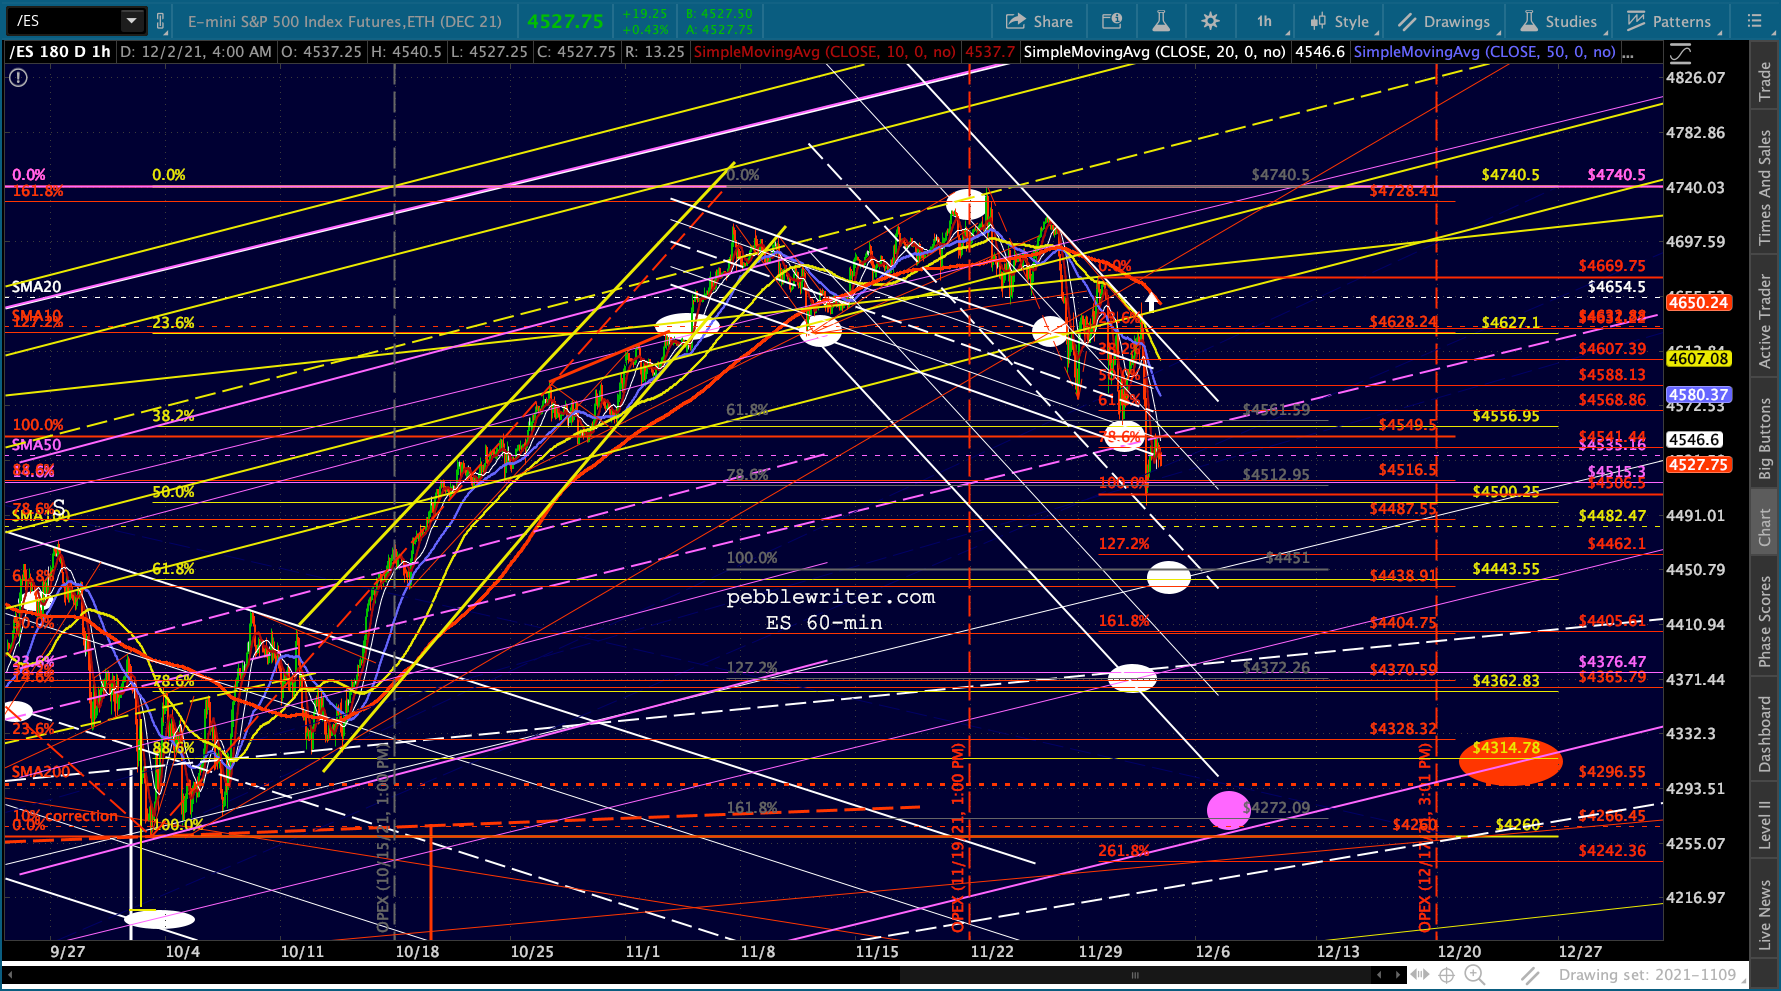The width and height of the screenshot is (1781, 991).
Task: Expand the Studies dropdown
Action: tap(1558, 21)
